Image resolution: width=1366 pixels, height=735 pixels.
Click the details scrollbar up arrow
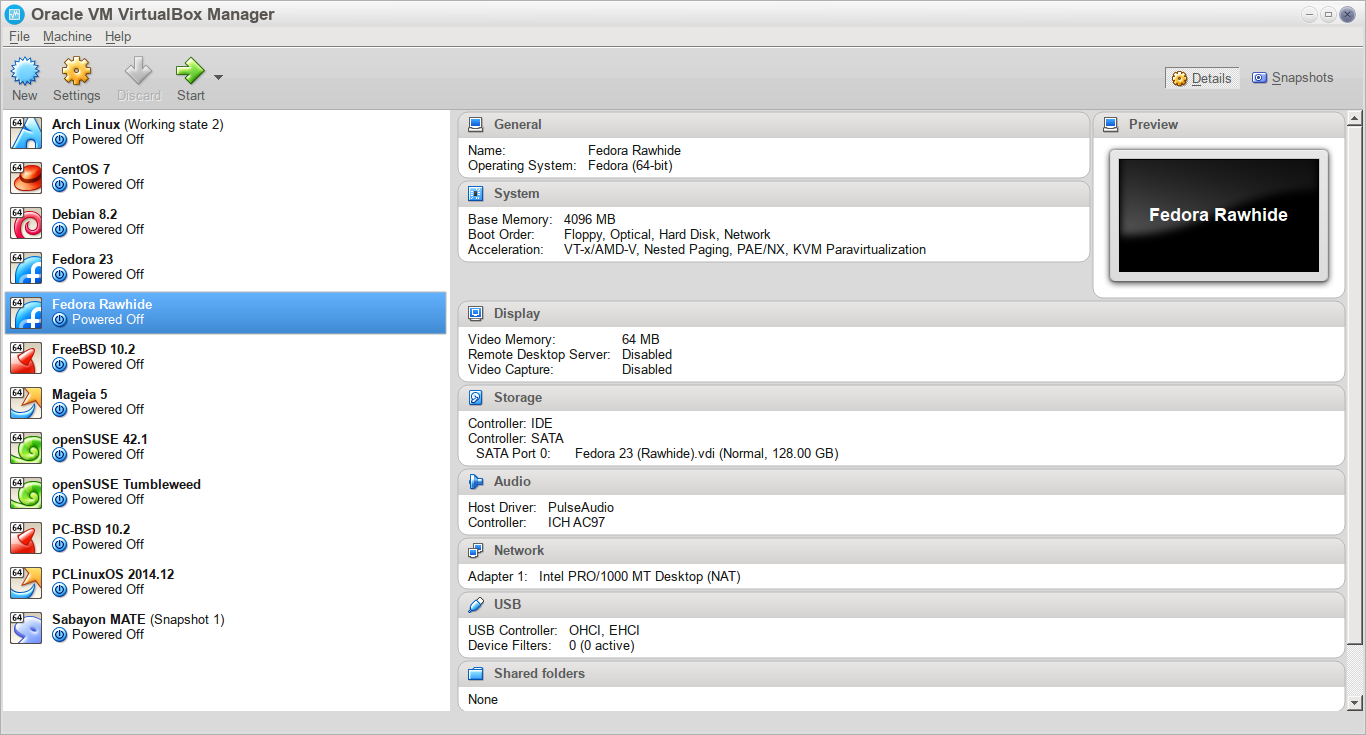pos(1355,119)
